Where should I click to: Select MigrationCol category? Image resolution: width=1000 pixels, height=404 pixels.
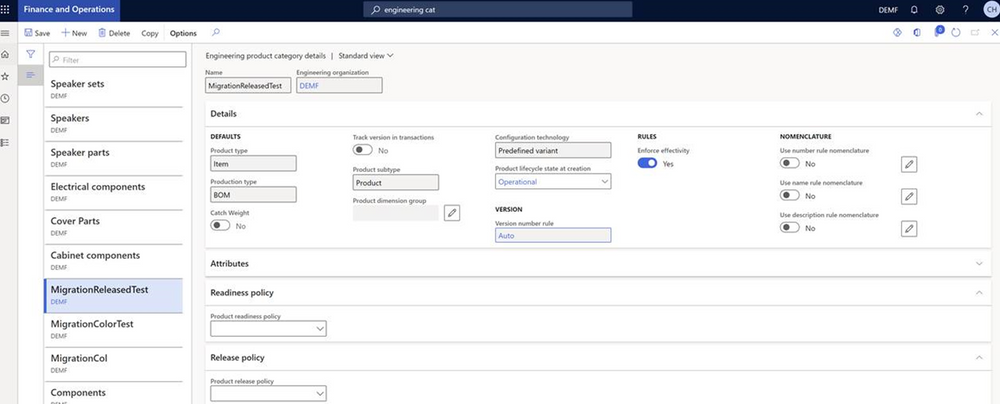click(x=114, y=364)
